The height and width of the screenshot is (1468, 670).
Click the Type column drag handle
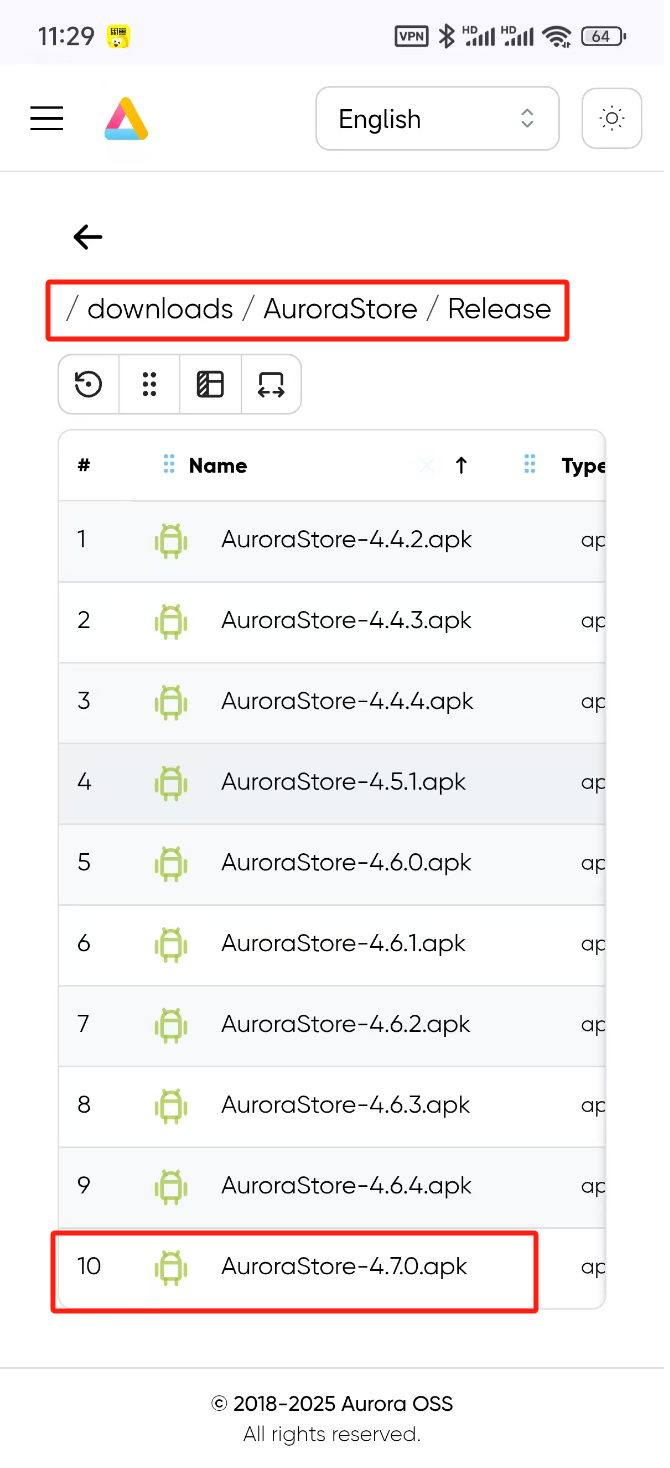click(x=531, y=465)
